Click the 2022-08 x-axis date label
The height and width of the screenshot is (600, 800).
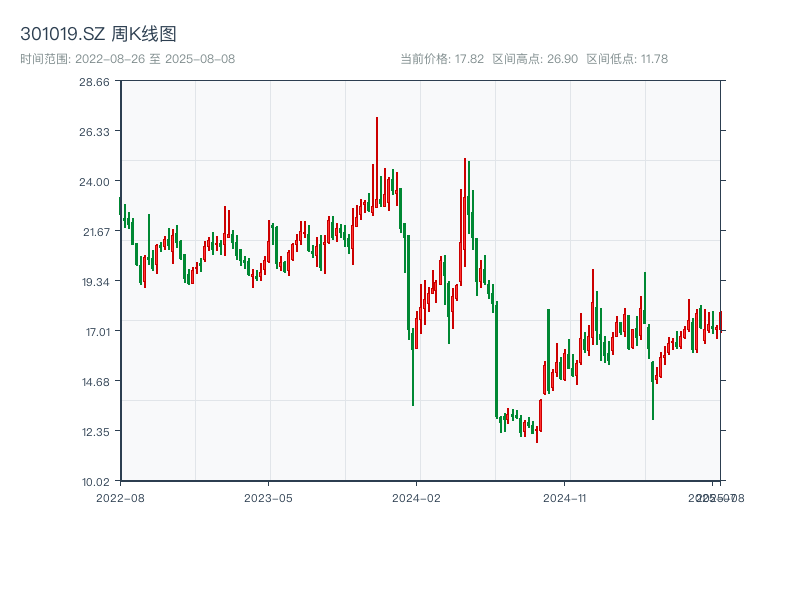pyautogui.click(x=120, y=497)
